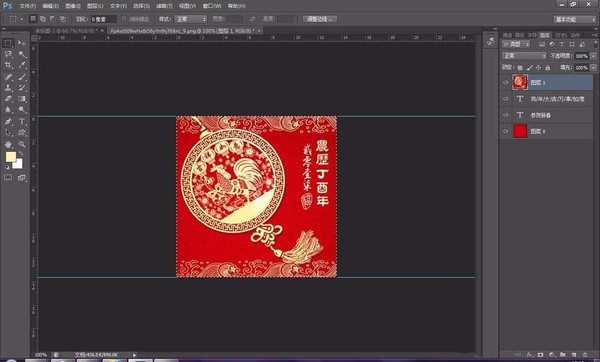Hide the top rooster image layer
The width and height of the screenshot is (600, 362).
[506, 82]
